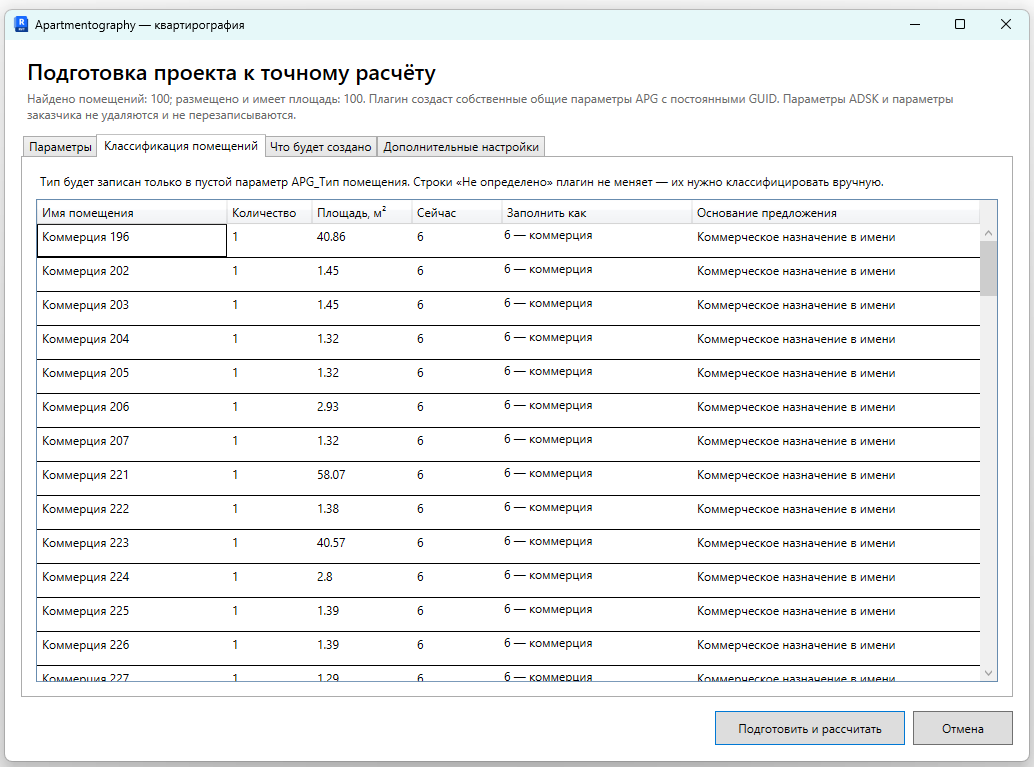Image resolution: width=1034 pixels, height=767 pixels.
Task: Sort by Площадь, м² column header
Action: (x=361, y=212)
